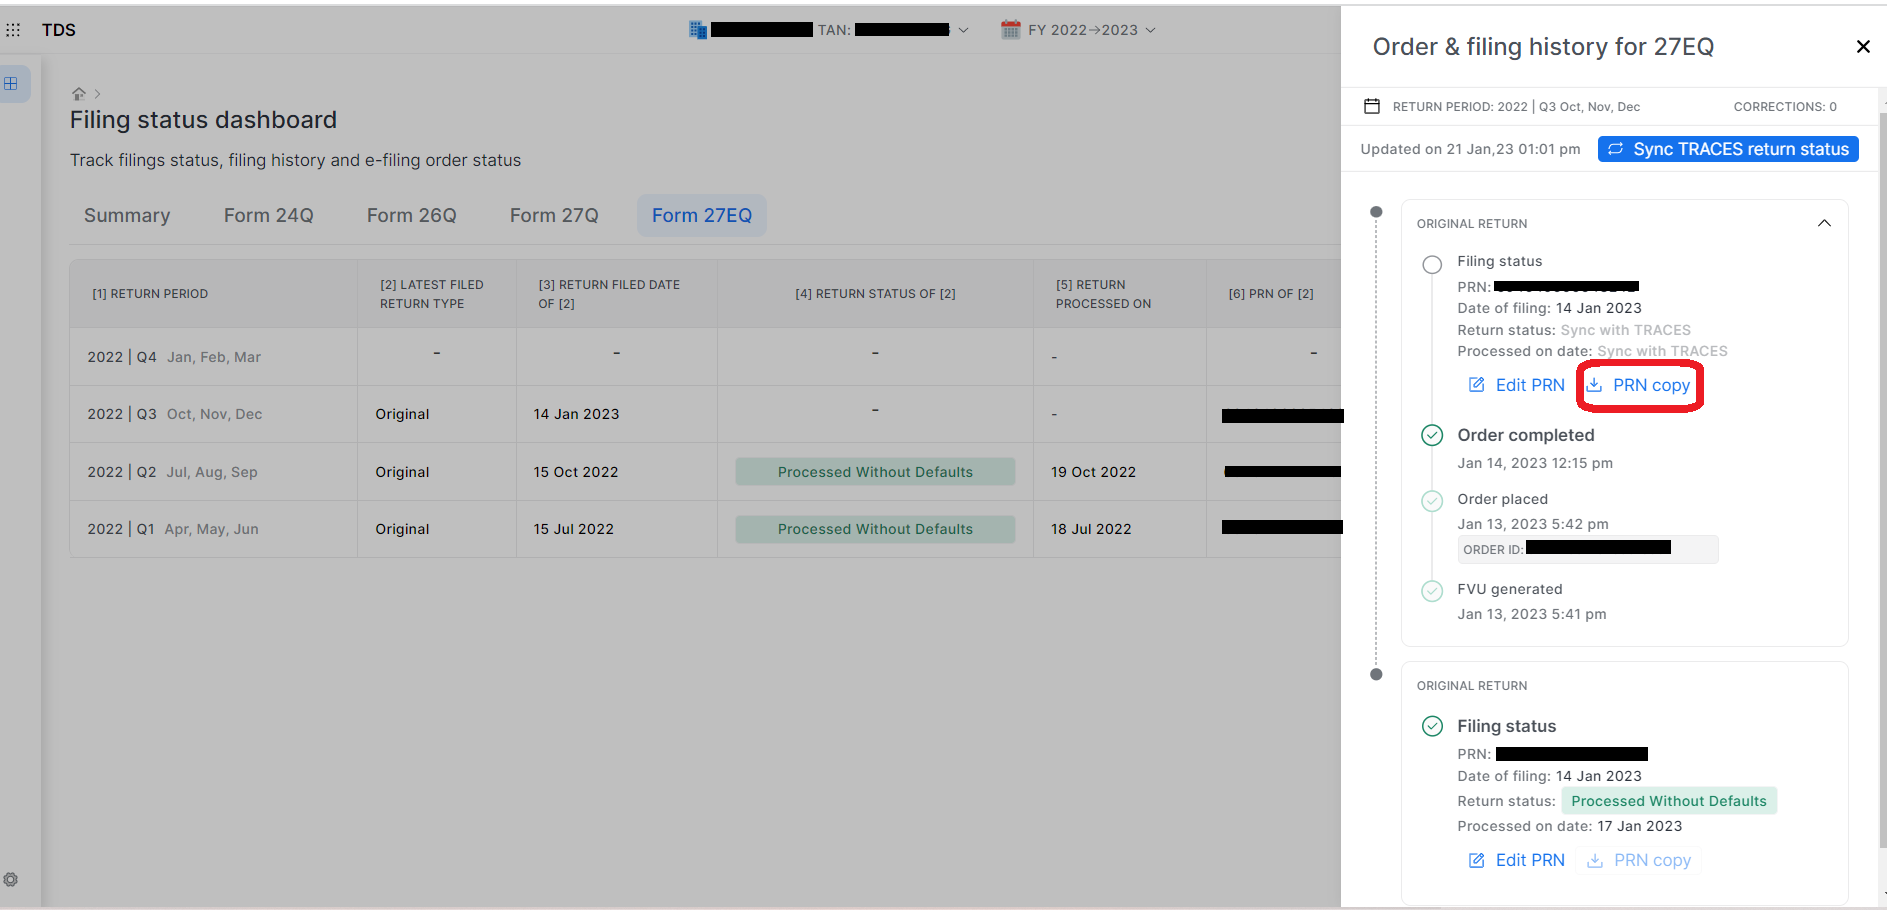This screenshot has height=910, width=1887.
Task: Switch to the Summary tab
Action: click(127, 216)
